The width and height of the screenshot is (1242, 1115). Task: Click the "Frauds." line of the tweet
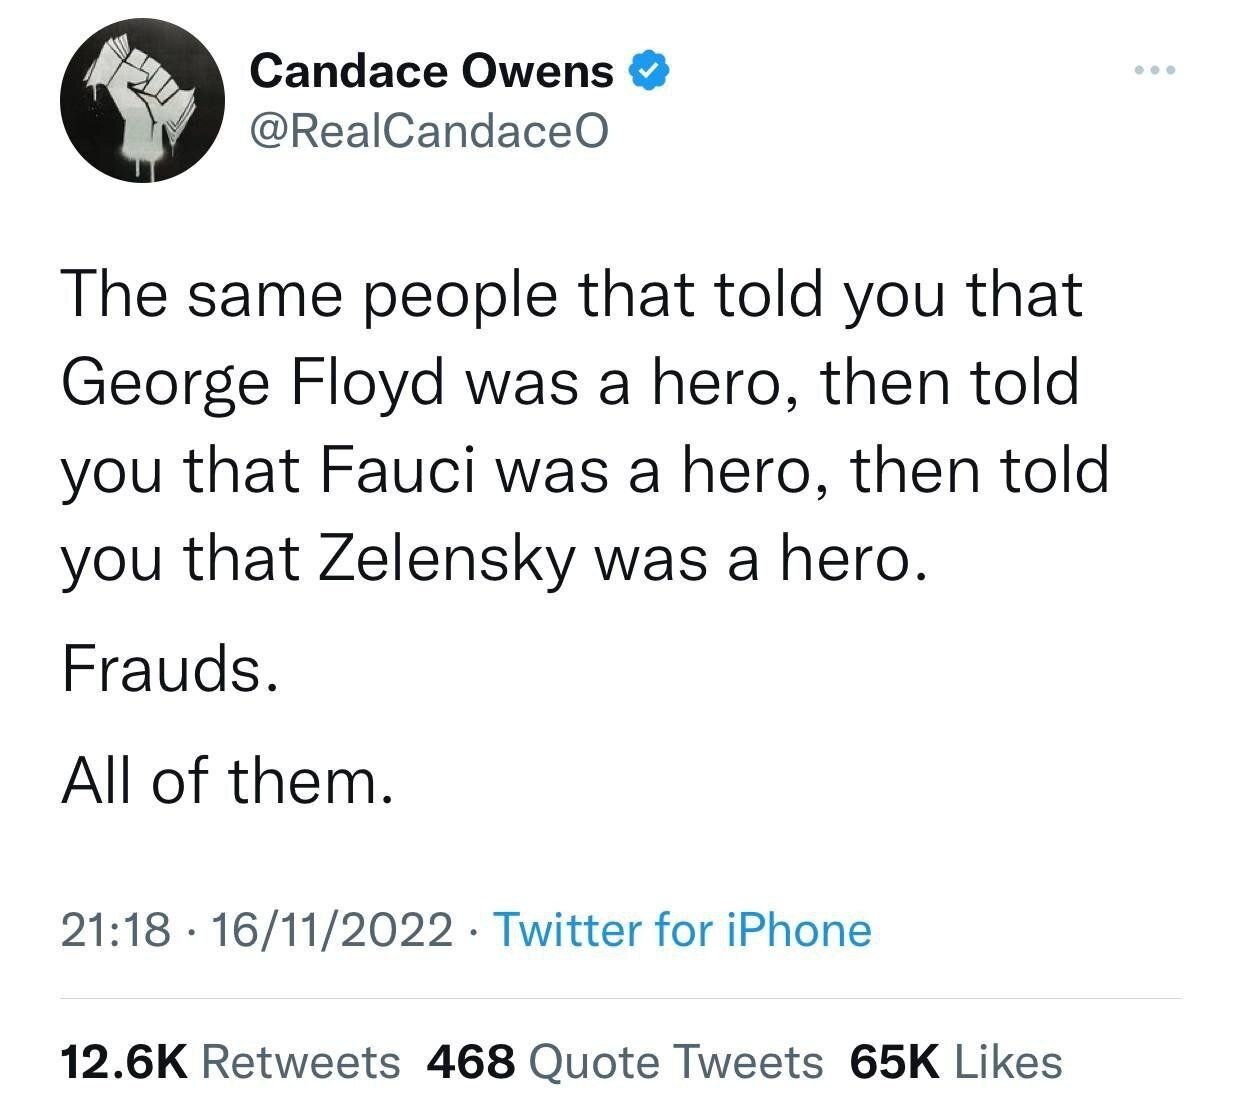(168, 668)
